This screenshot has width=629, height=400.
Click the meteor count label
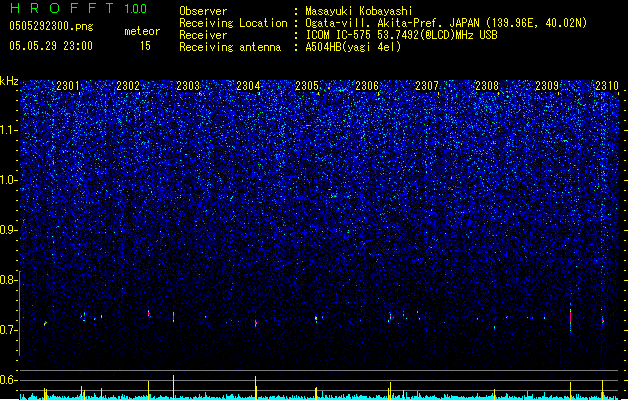pyautogui.click(x=142, y=31)
